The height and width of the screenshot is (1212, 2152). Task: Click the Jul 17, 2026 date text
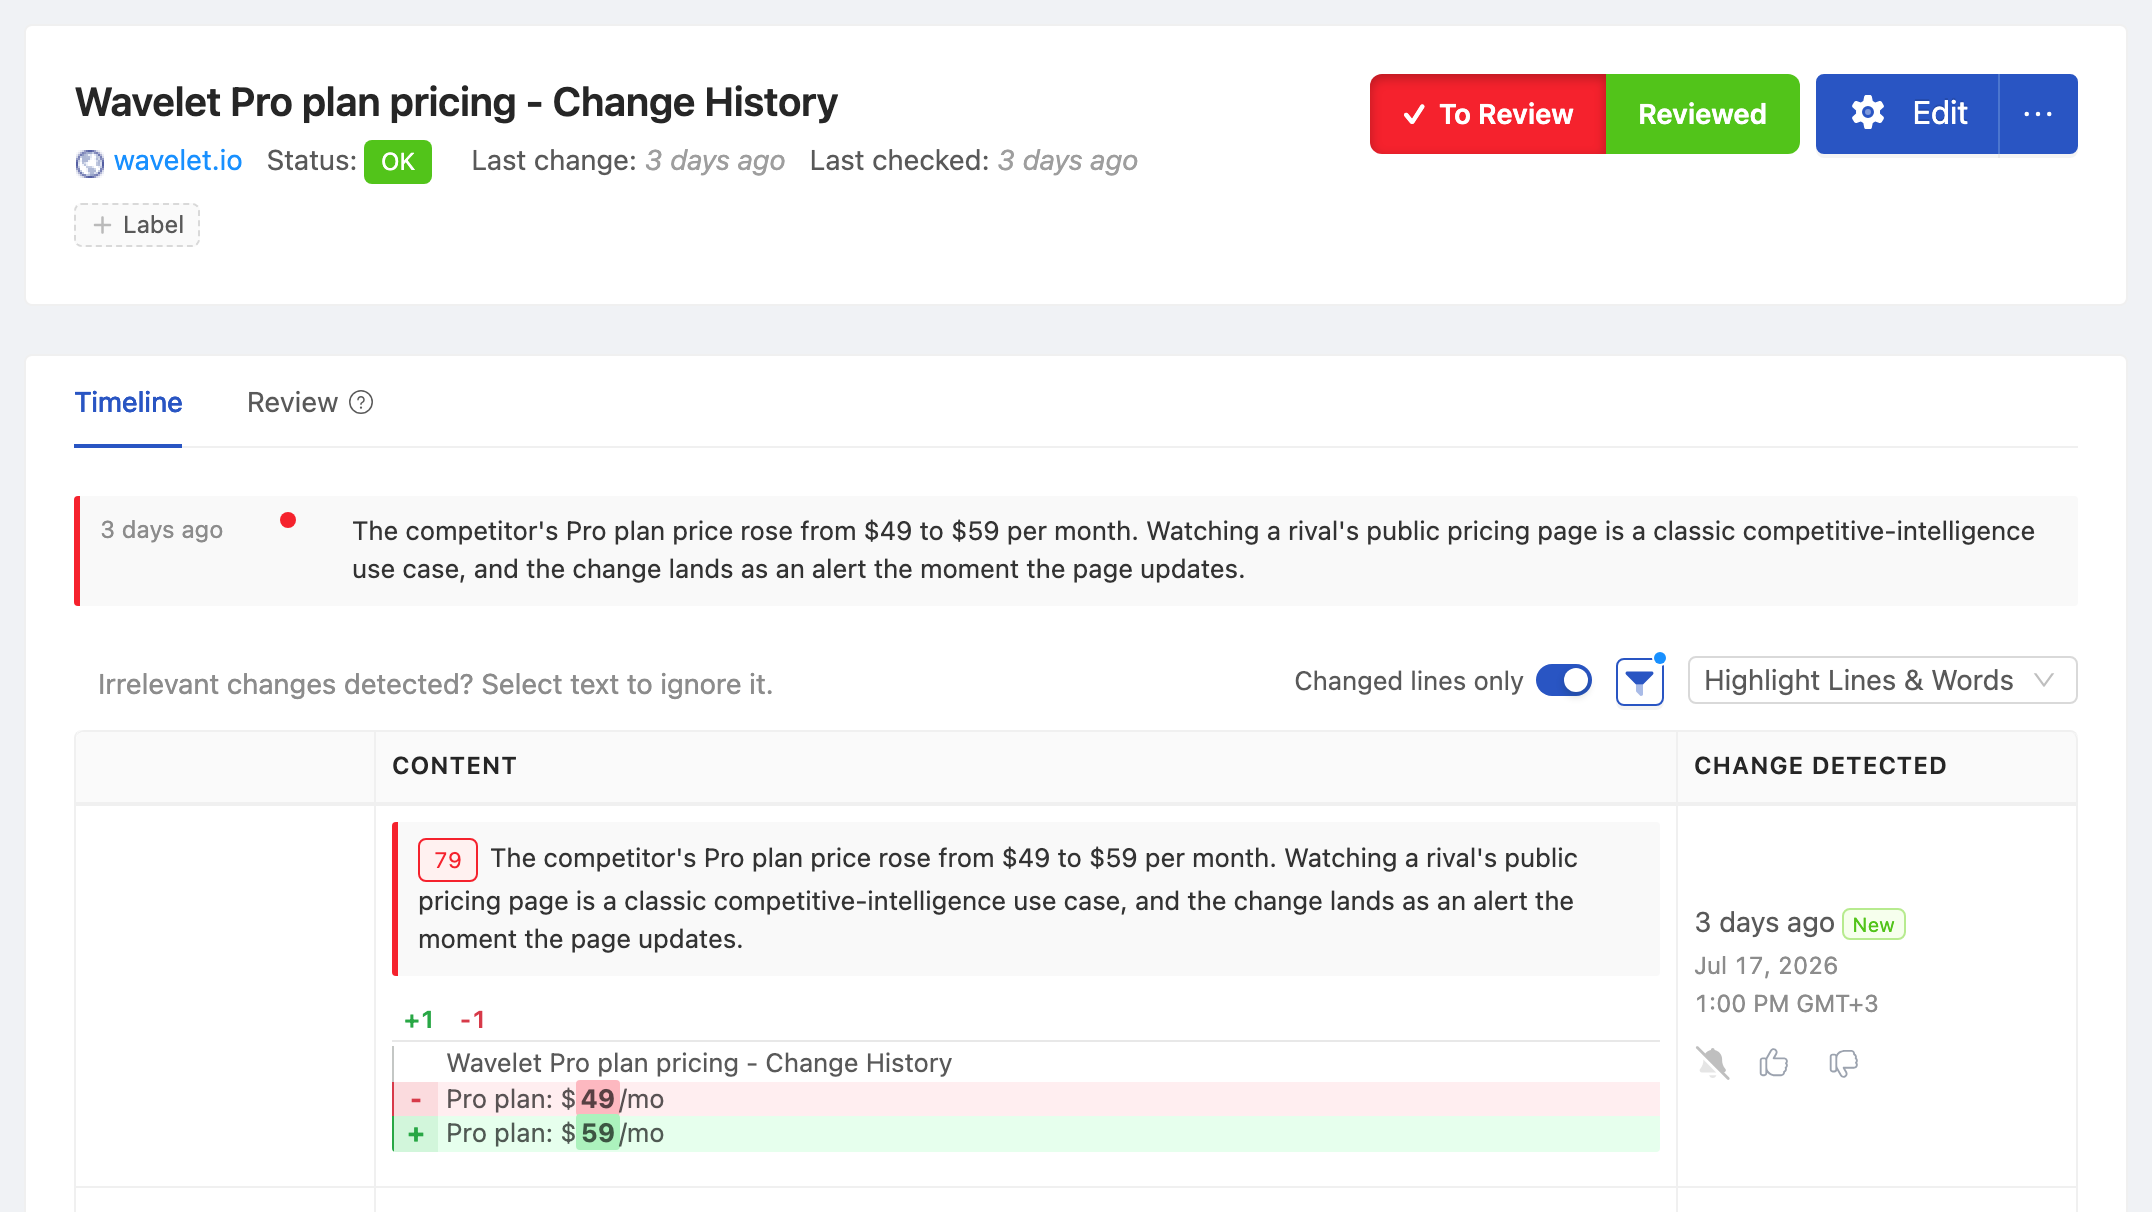pos(1766,966)
